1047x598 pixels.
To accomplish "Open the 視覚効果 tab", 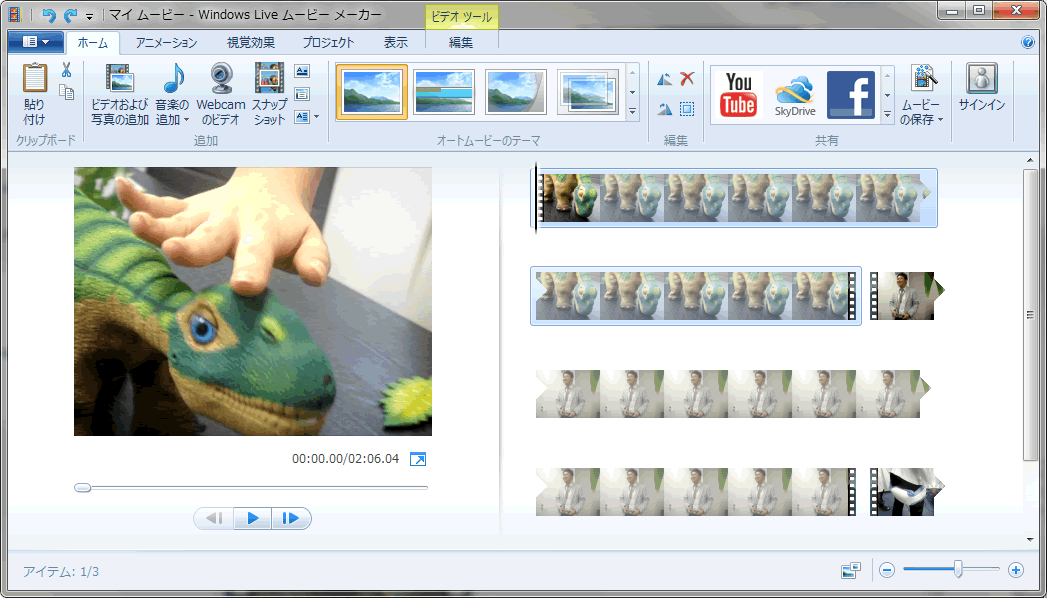I will point(251,42).
